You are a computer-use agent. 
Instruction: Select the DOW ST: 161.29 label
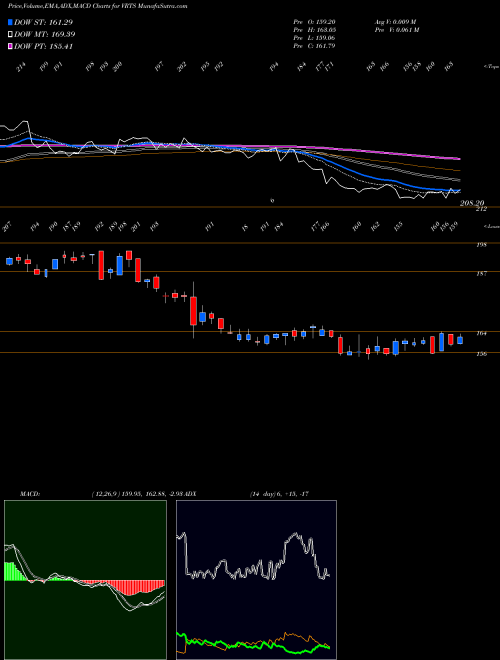click(43, 22)
